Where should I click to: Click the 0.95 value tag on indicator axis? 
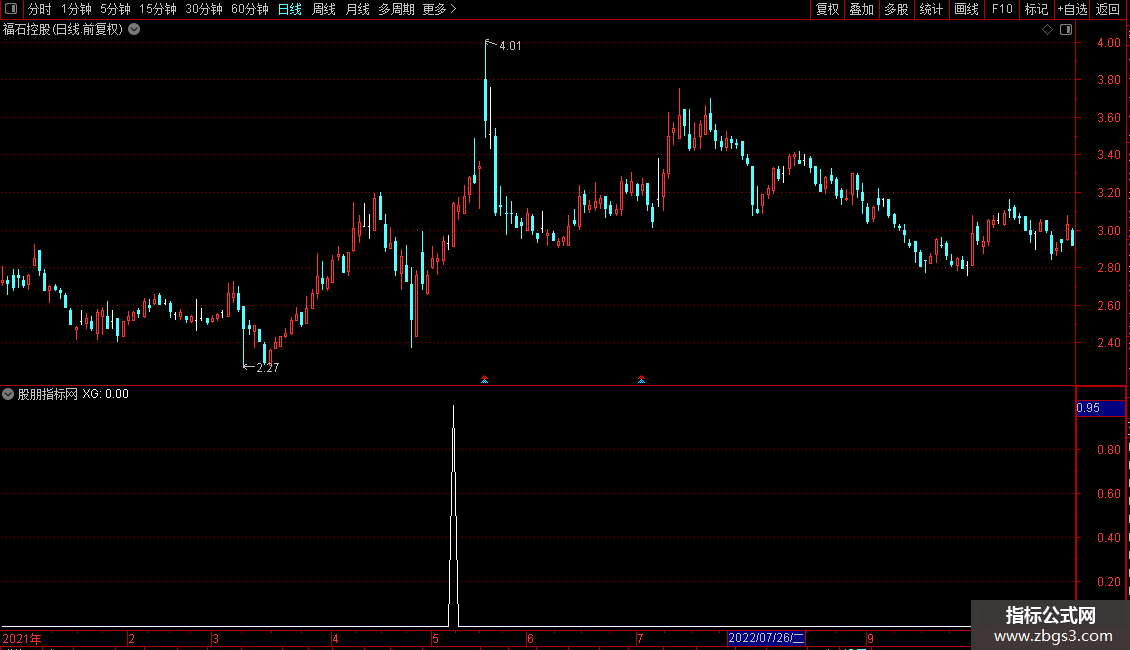click(x=1100, y=408)
